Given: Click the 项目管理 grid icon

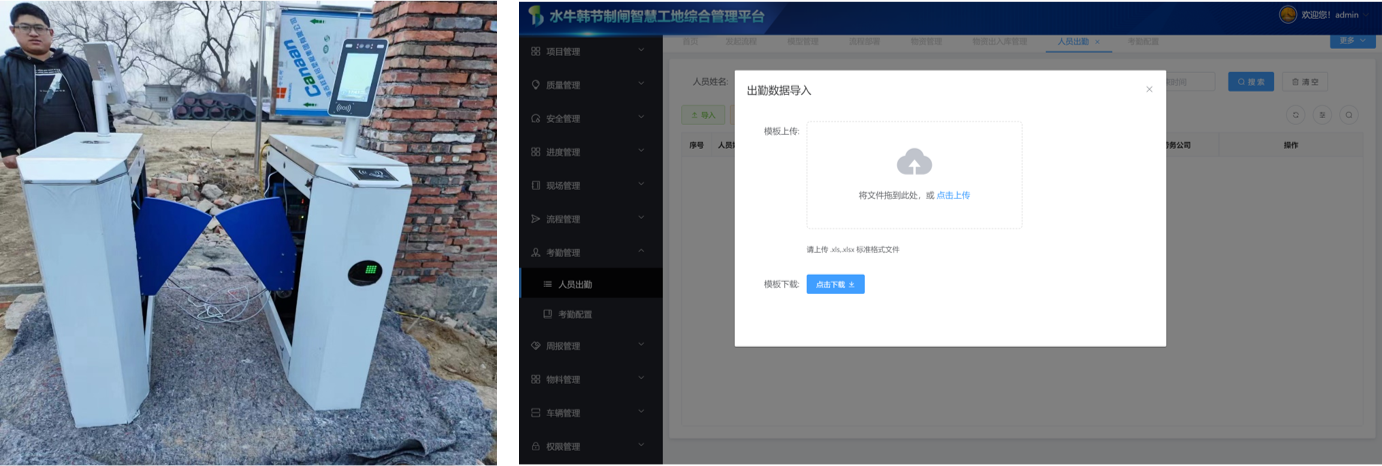Looking at the screenshot, I should [536, 51].
